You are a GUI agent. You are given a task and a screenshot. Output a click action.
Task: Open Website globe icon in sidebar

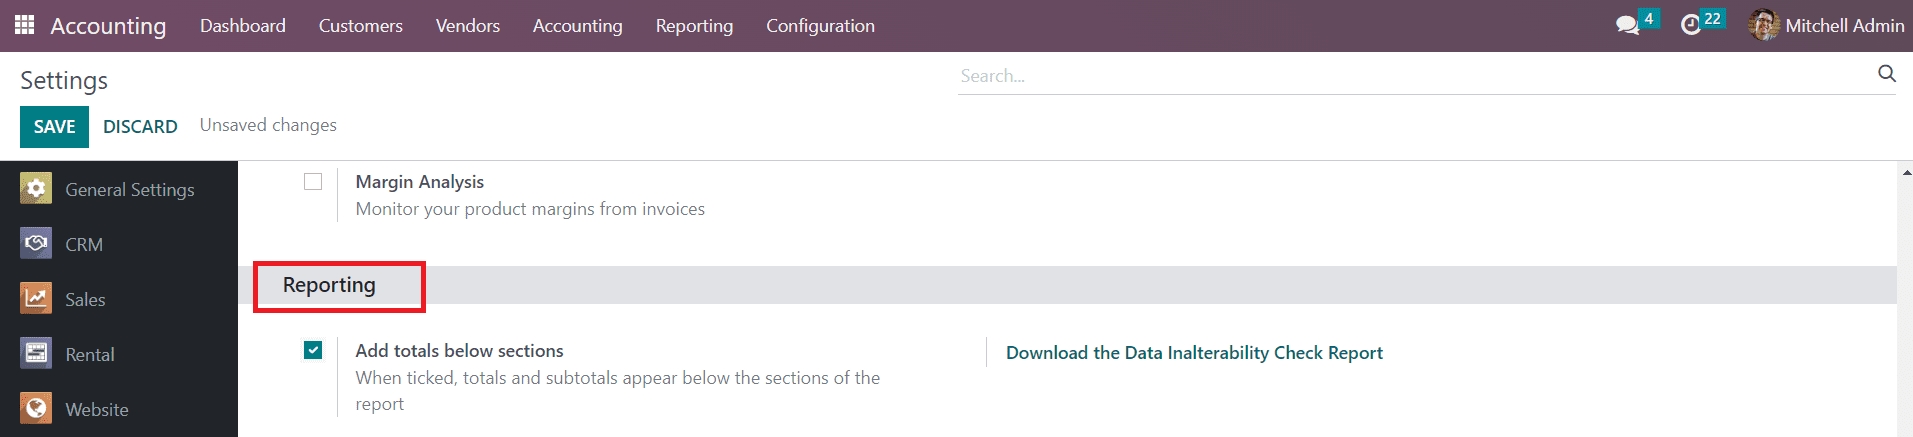36,409
